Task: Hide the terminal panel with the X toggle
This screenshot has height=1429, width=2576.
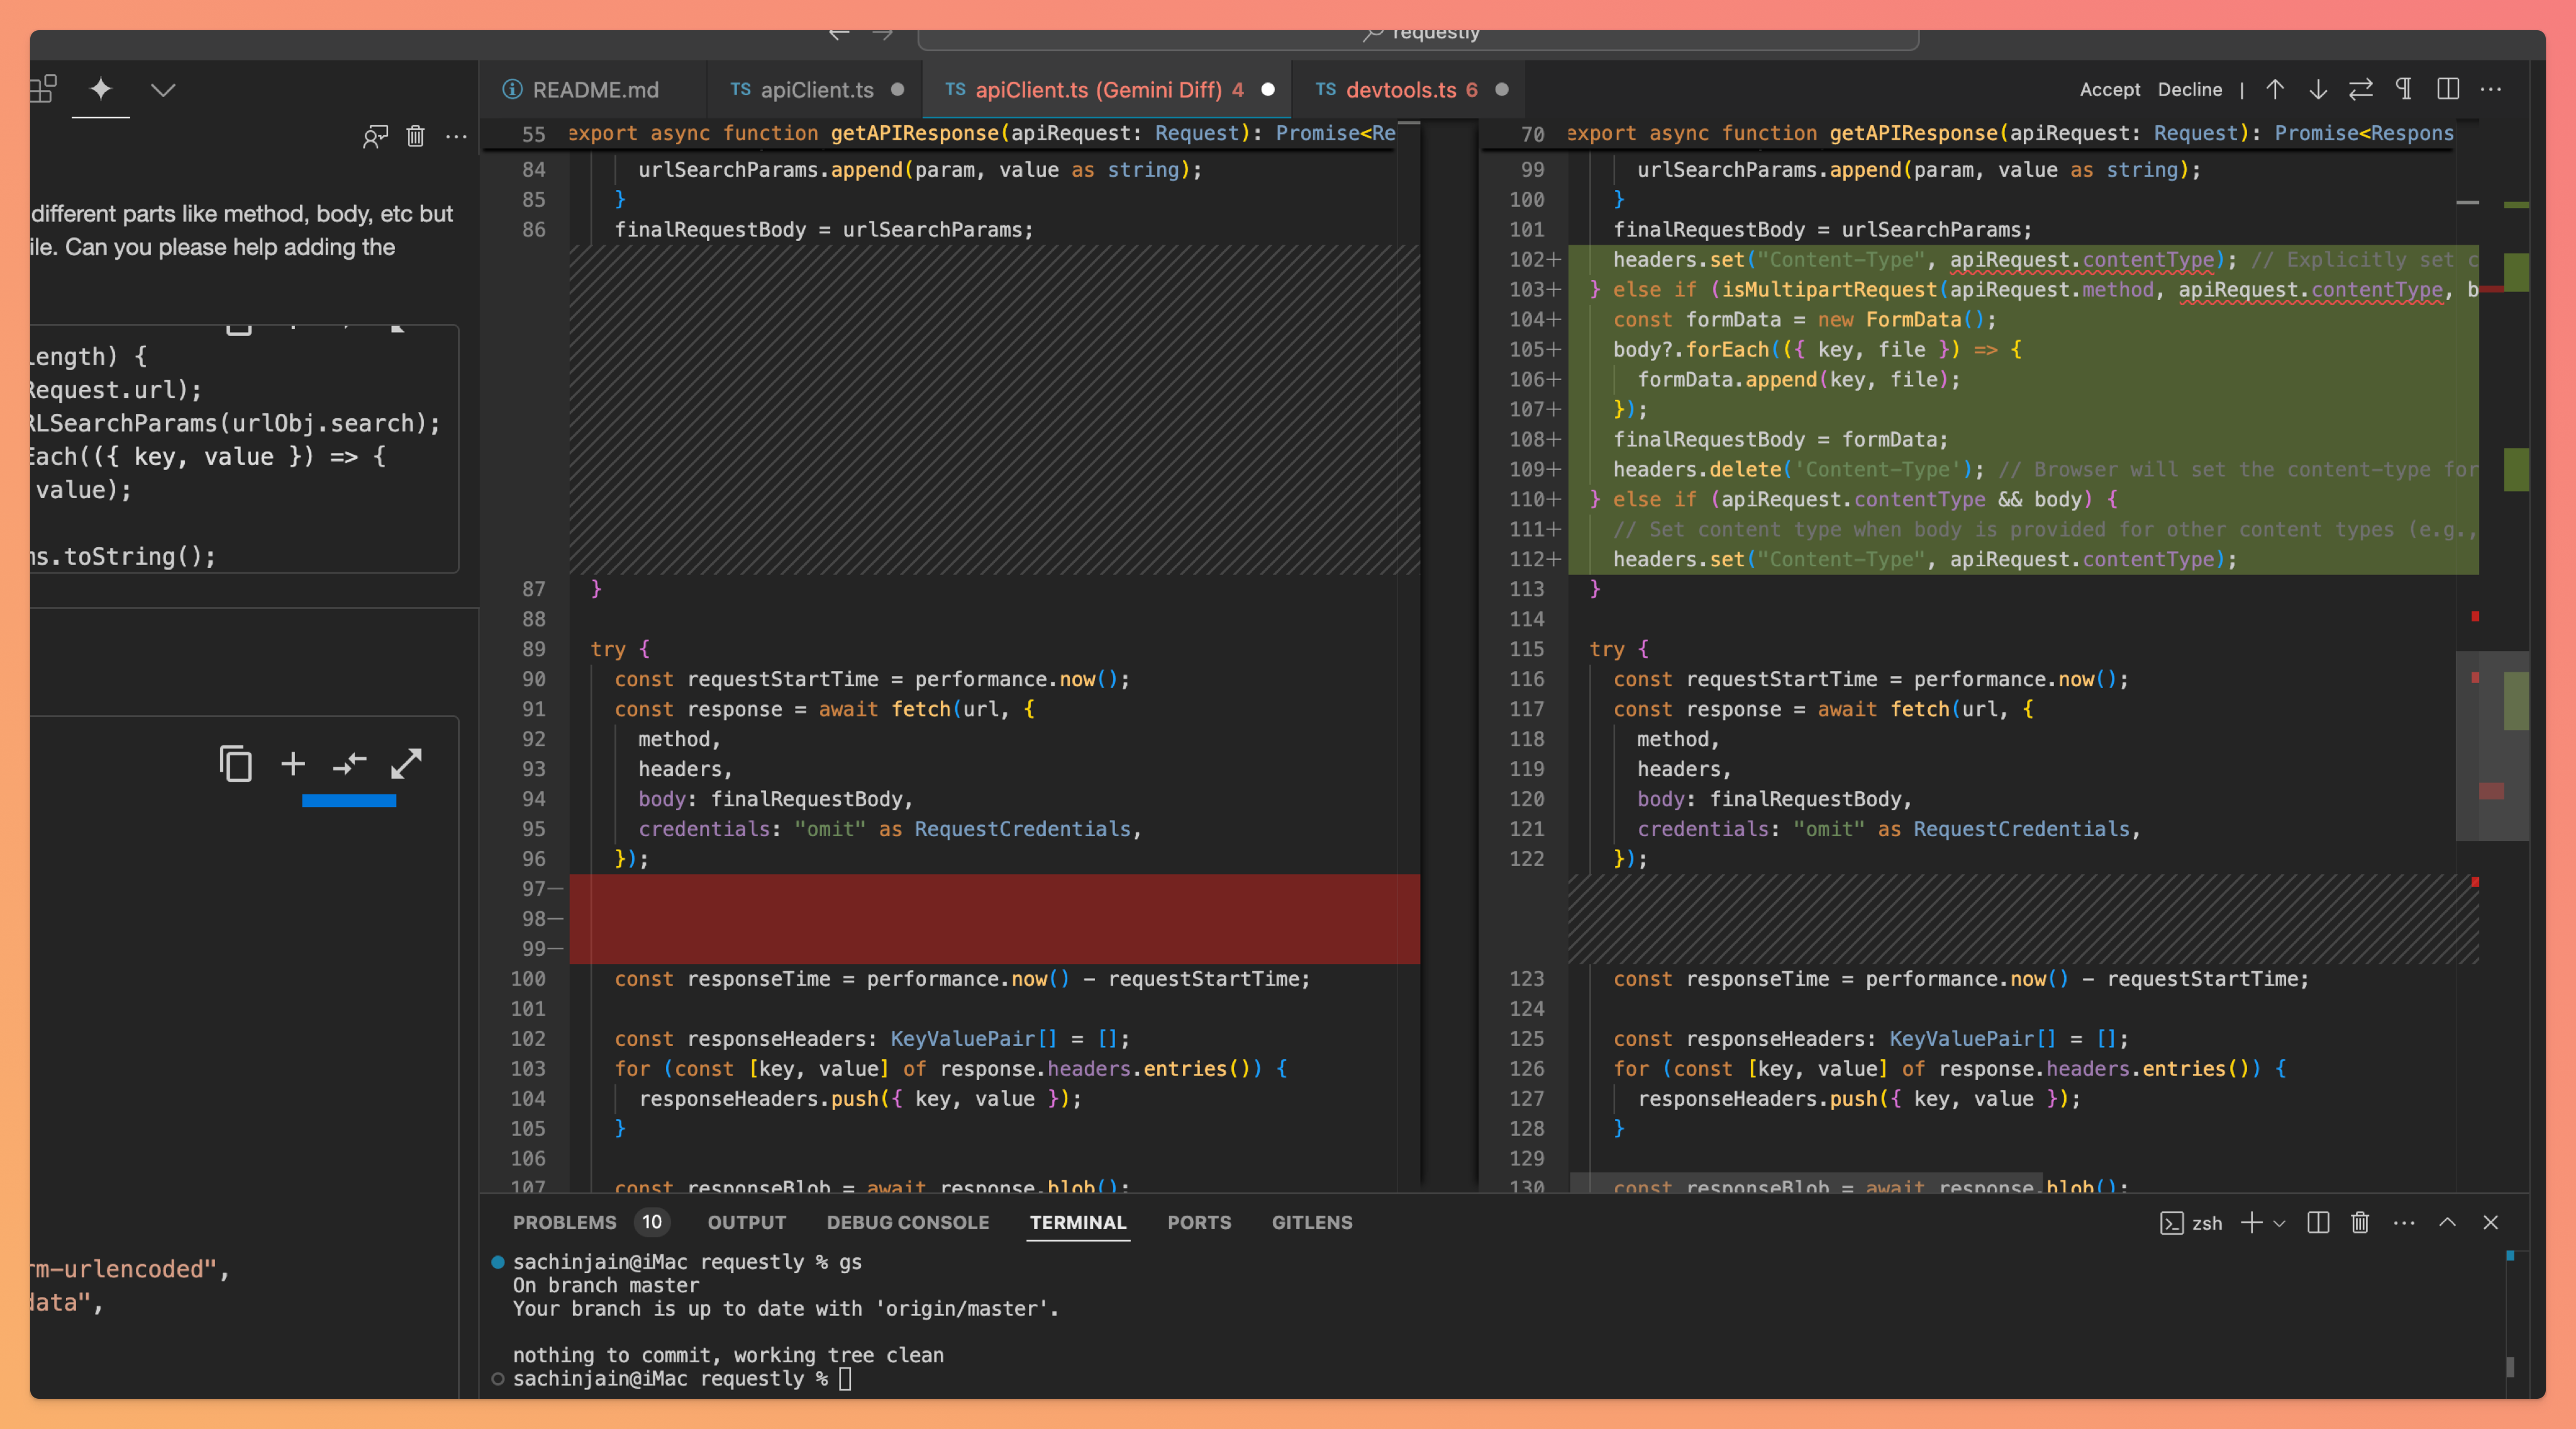Action: [2491, 1222]
